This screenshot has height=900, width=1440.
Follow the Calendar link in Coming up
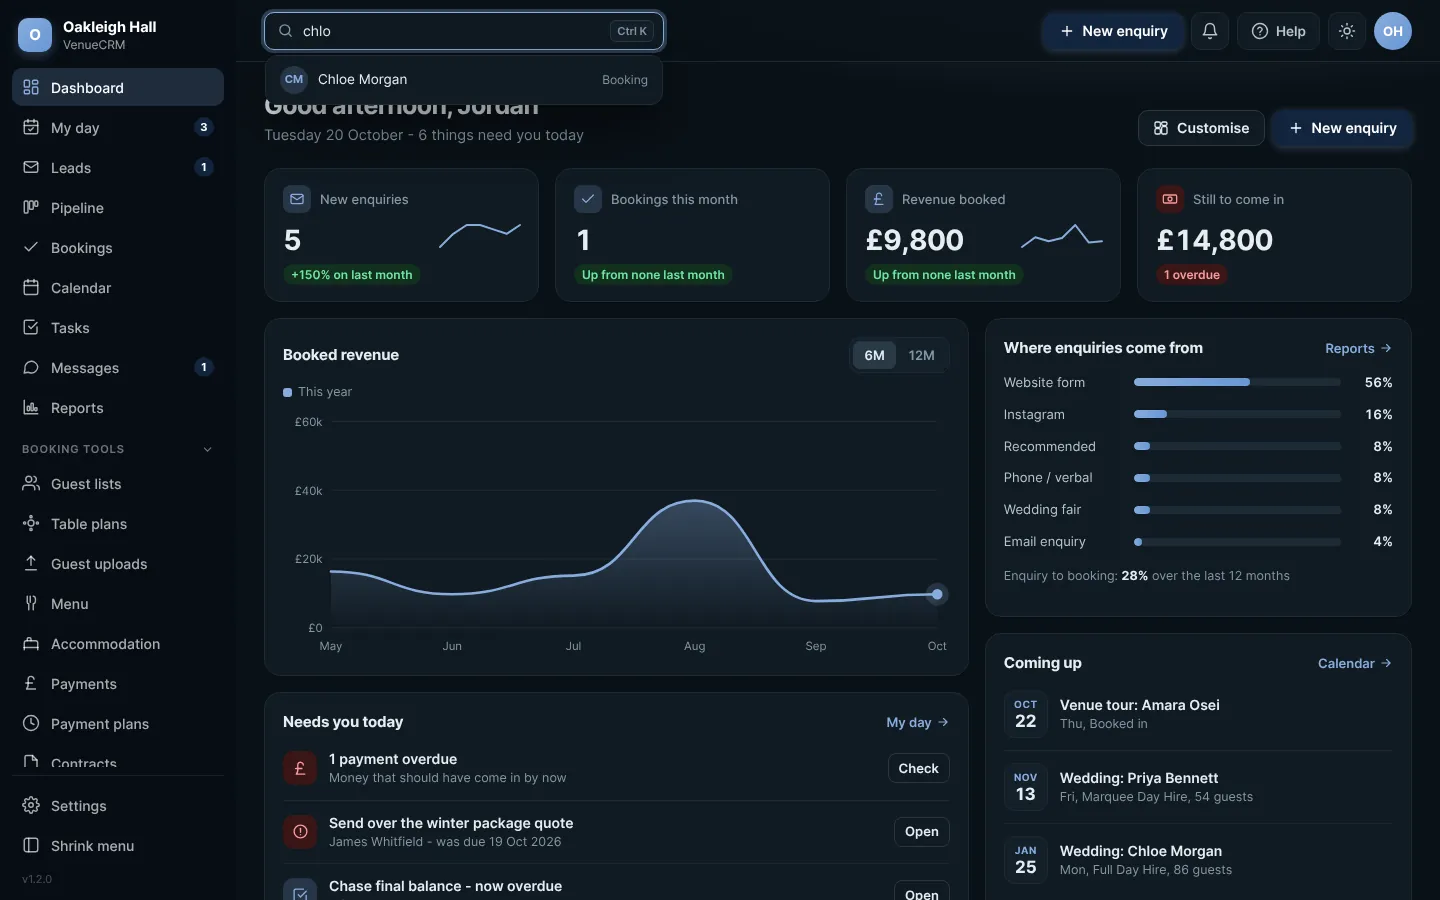click(1355, 663)
